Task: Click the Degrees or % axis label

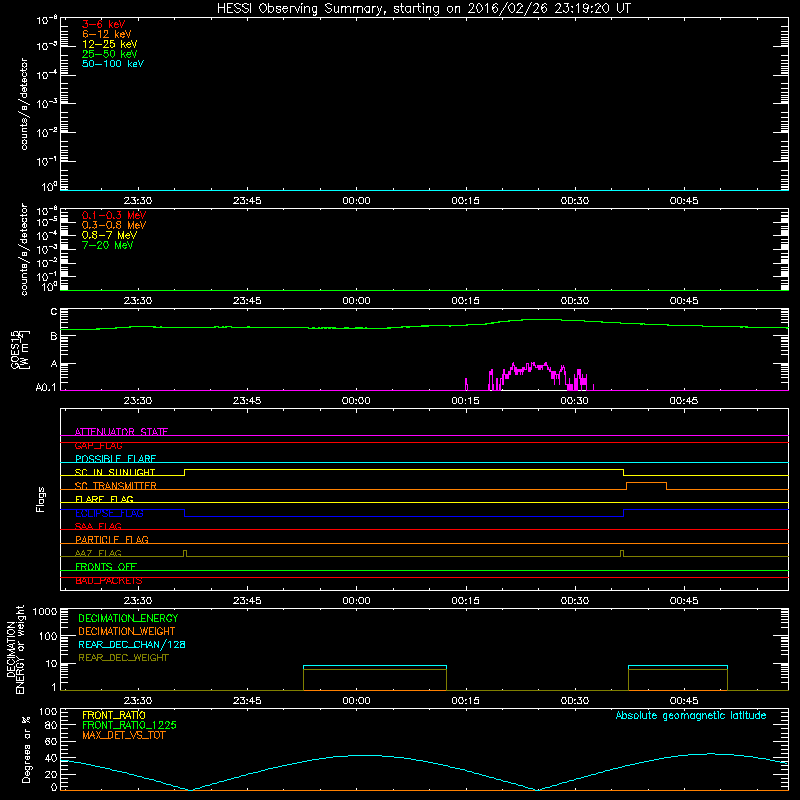Action: pyautogui.click(x=26, y=749)
